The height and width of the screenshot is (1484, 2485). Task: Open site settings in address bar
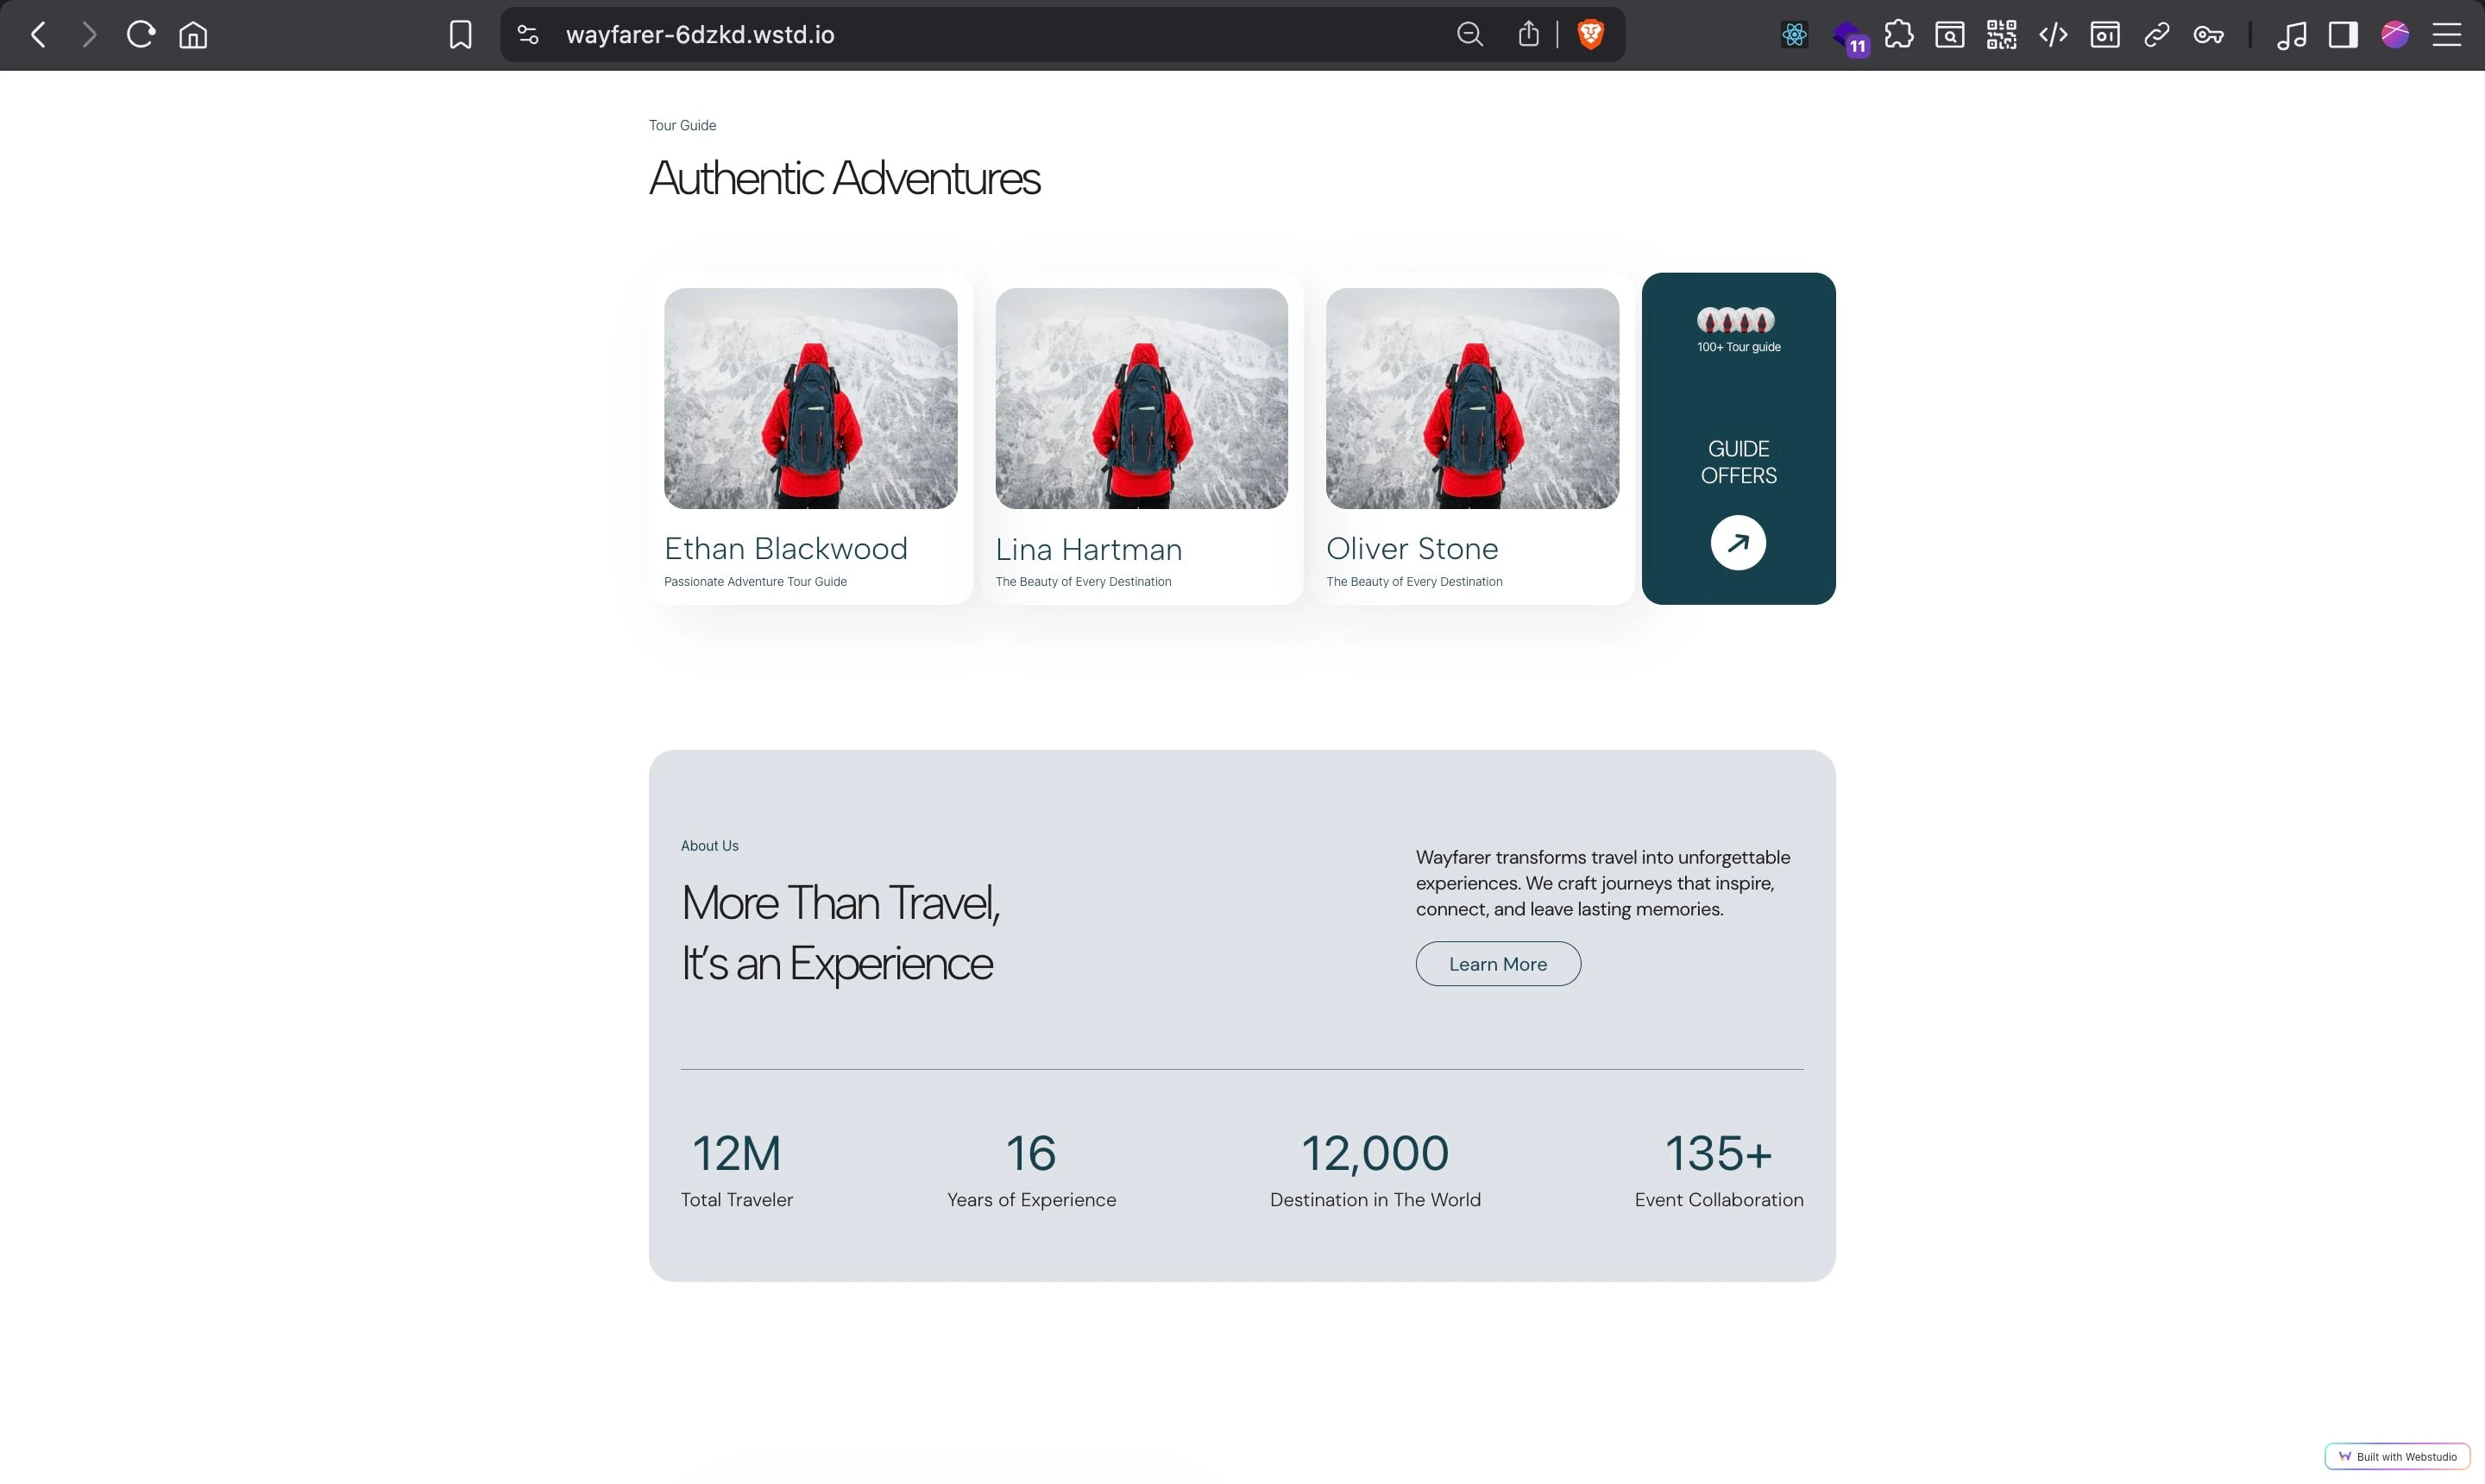[528, 35]
